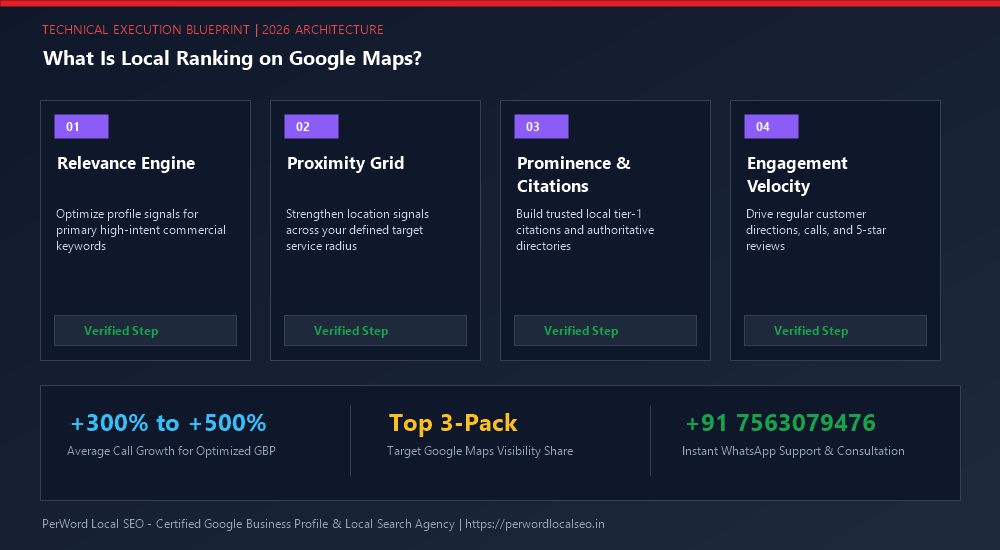Click the Strengthen location signals description
The height and width of the screenshot is (550, 1000).
click(357, 230)
